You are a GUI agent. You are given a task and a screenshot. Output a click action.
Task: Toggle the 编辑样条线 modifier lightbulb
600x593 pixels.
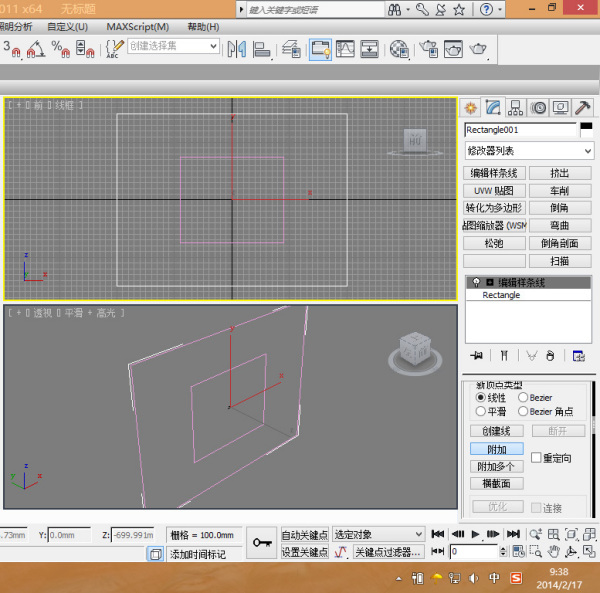(x=476, y=283)
